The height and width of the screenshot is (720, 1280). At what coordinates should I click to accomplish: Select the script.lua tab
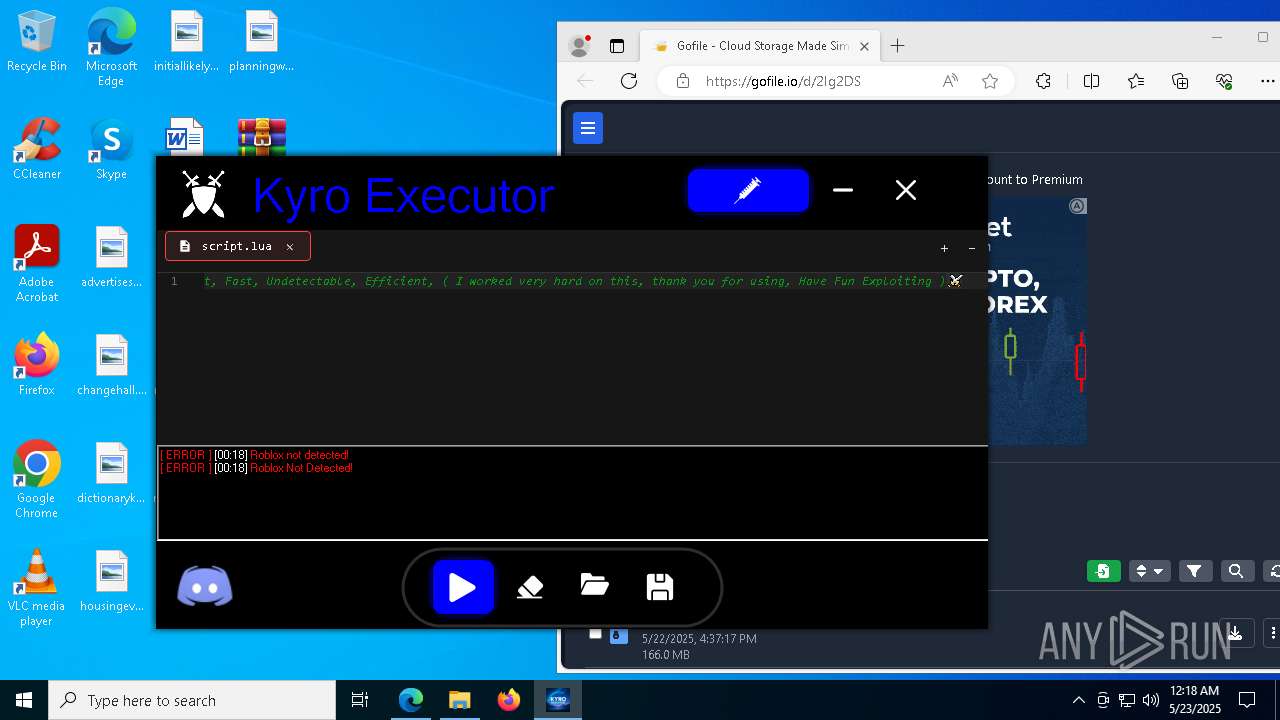pyautogui.click(x=237, y=246)
